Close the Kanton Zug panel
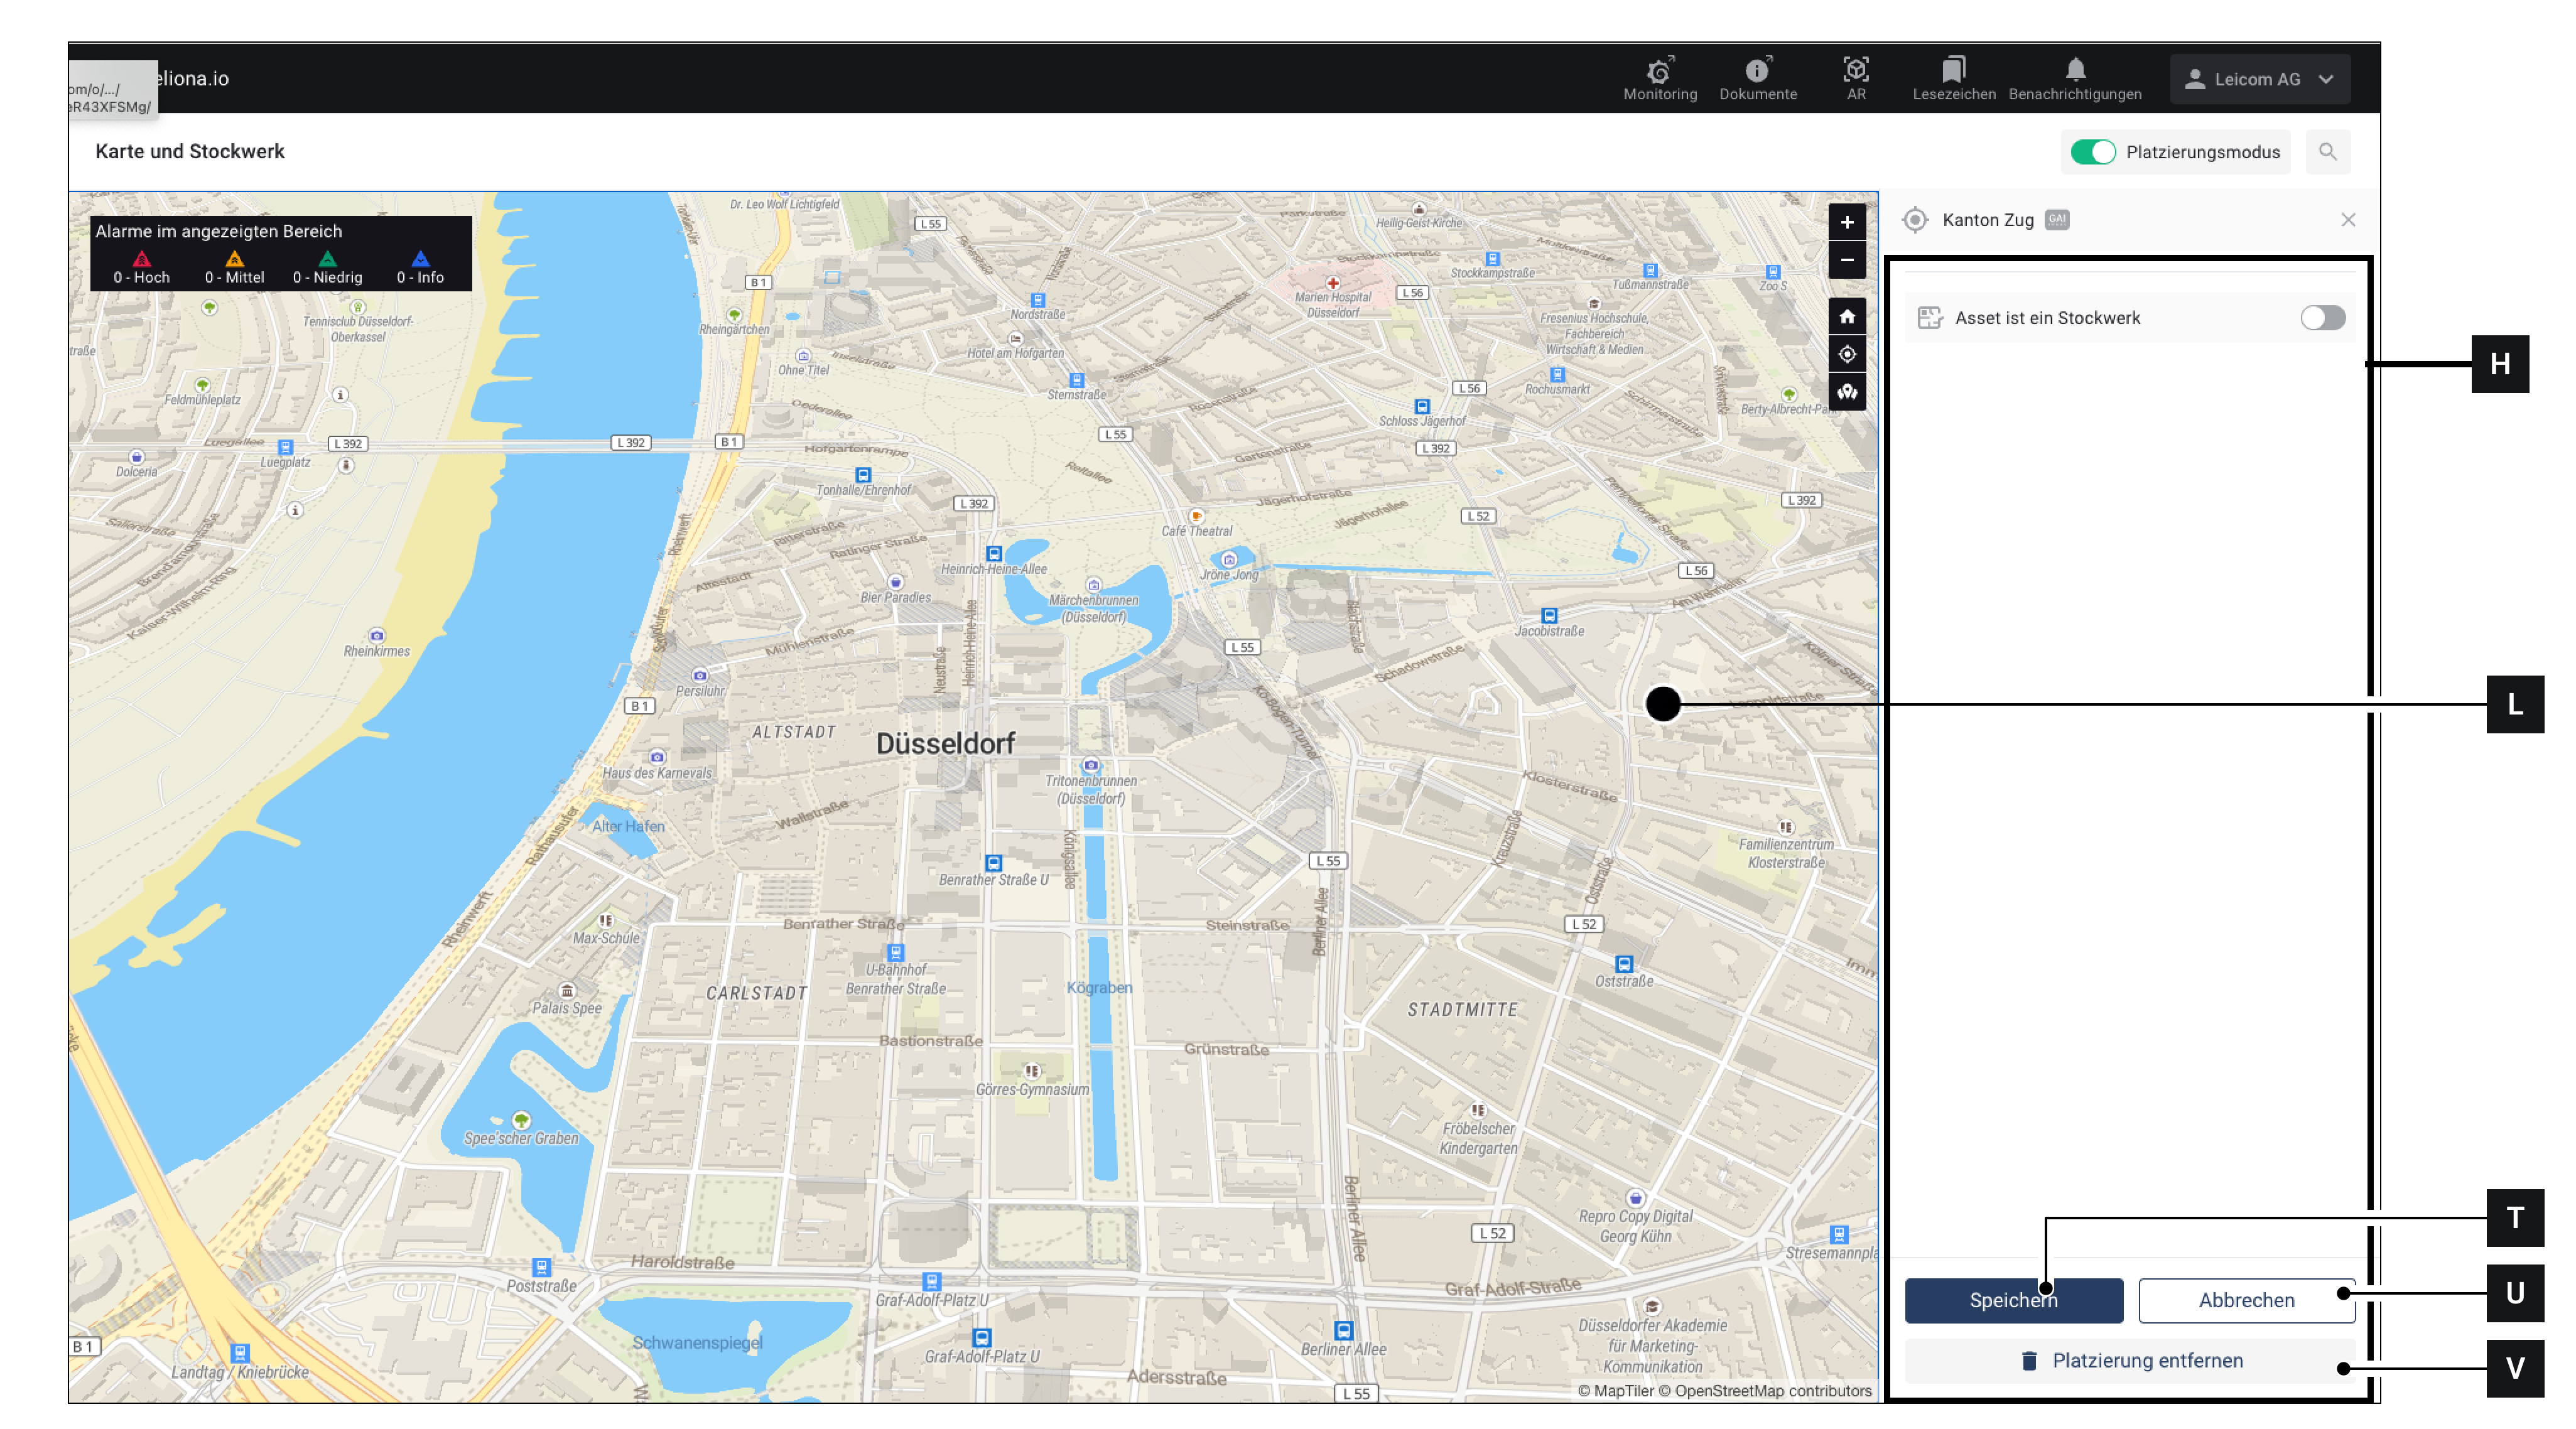Screen dimensions: 2576x1429 [x=2347, y=220]
